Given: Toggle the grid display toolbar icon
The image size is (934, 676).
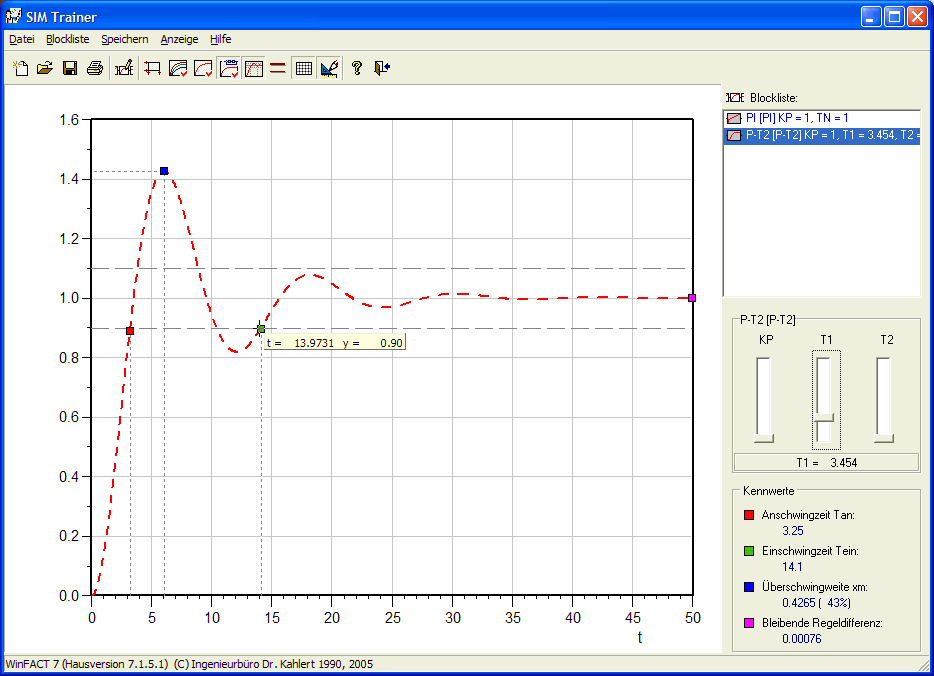Looking at the screenshot, I should [x=304, y=68].
